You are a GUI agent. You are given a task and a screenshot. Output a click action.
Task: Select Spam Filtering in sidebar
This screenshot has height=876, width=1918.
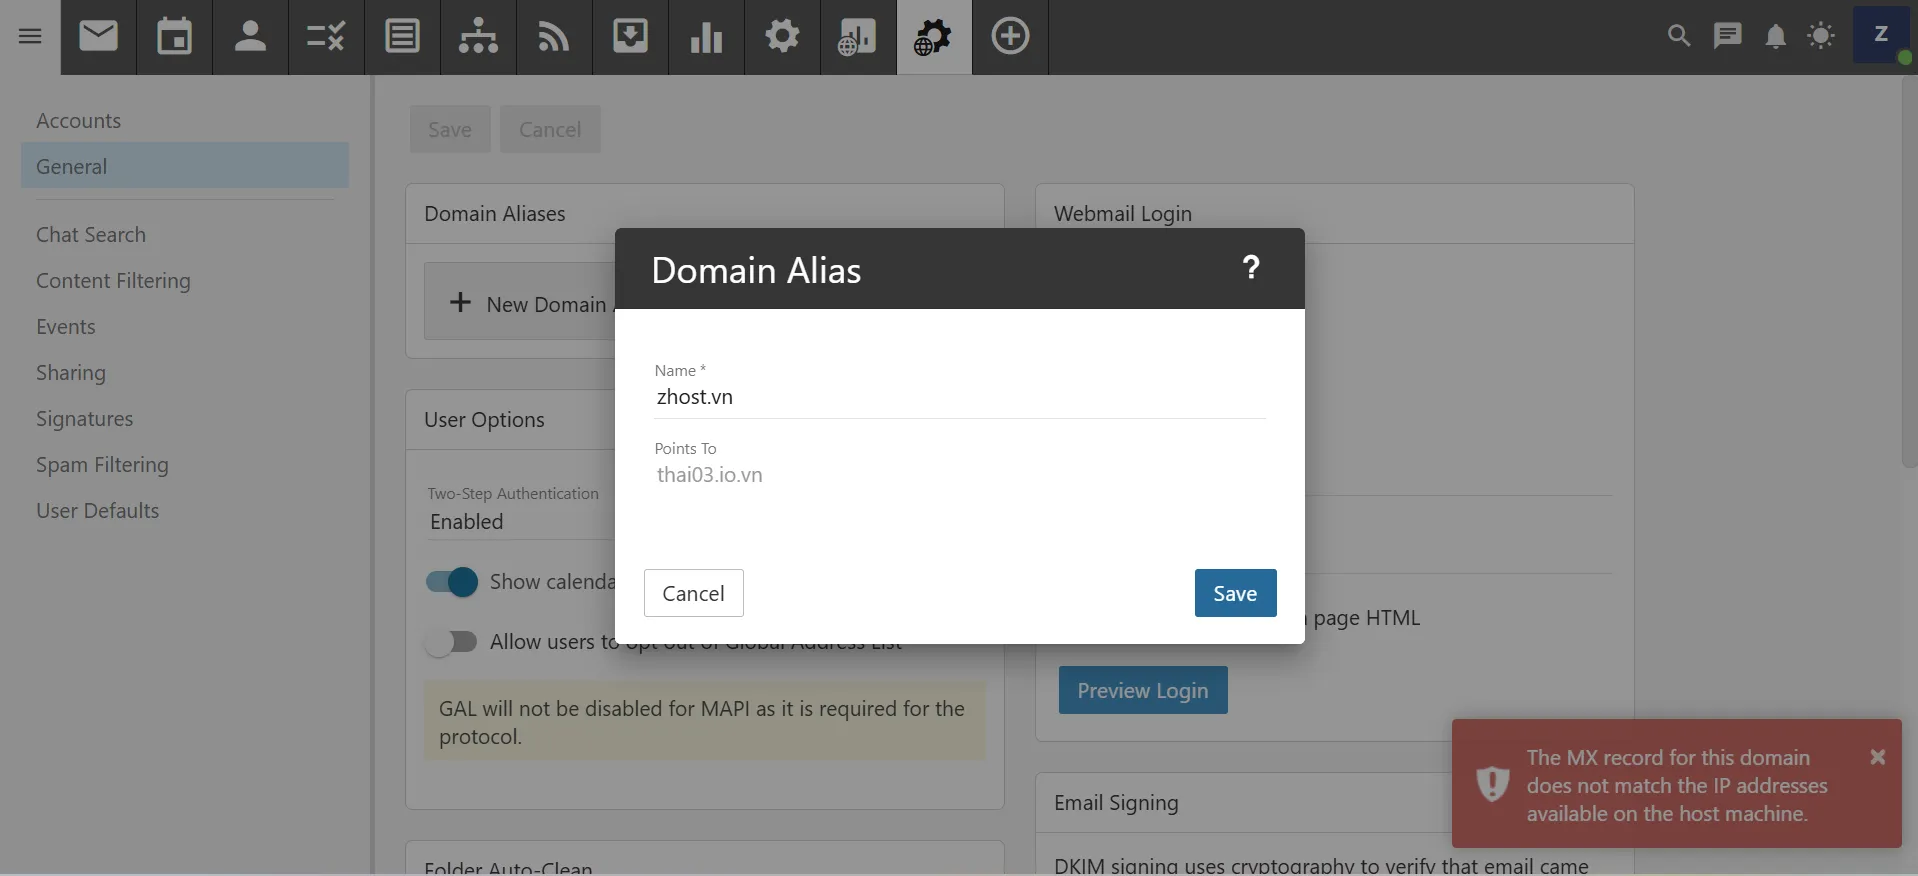click(102, 465)
